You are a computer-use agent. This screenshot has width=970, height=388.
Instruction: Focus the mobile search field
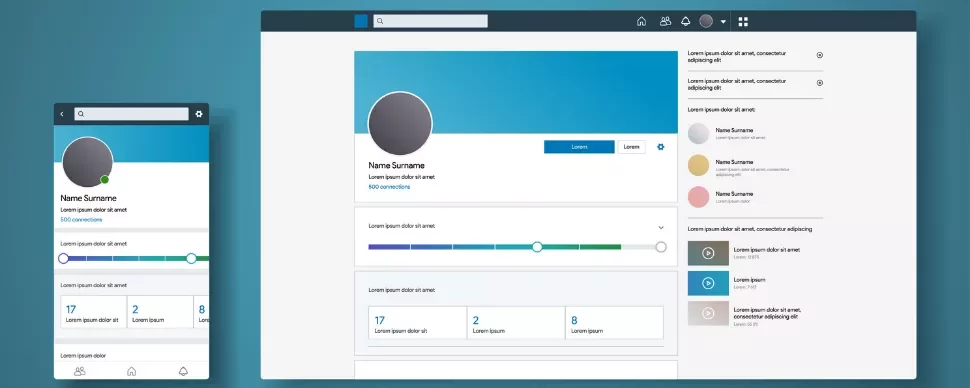131,114
